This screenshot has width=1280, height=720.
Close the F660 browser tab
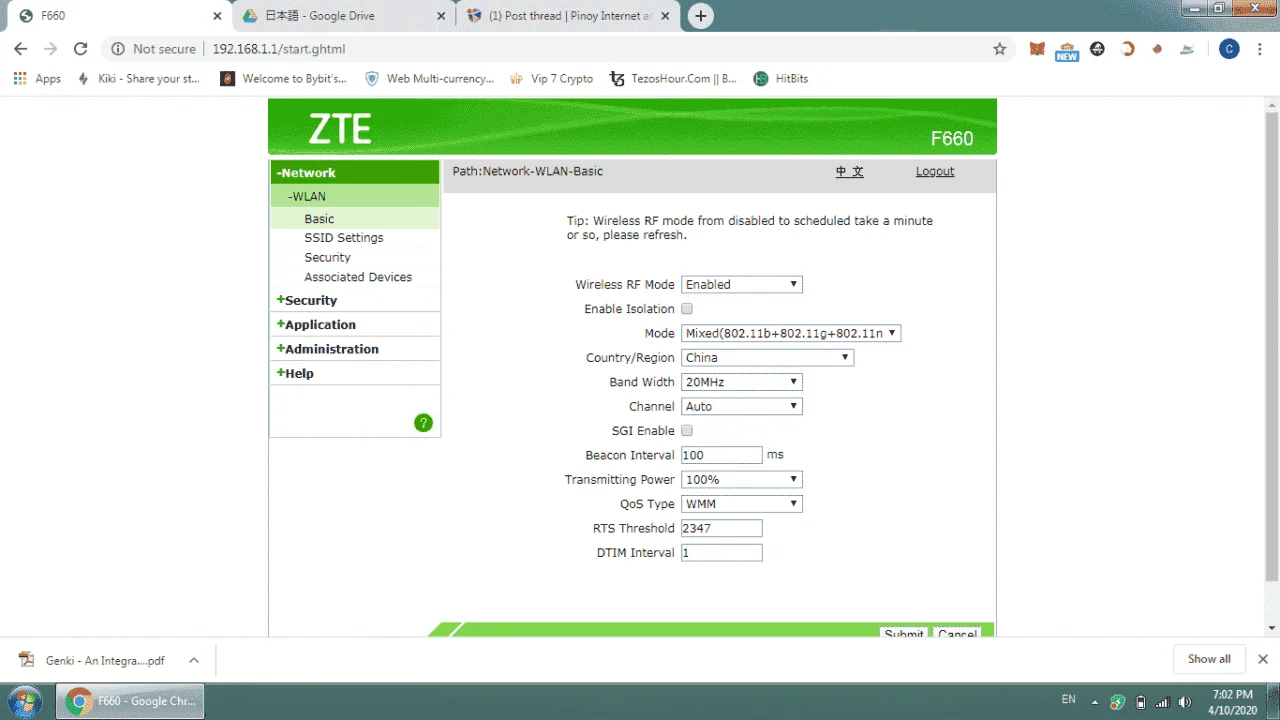pyautogui.click(x=217, y=16)
